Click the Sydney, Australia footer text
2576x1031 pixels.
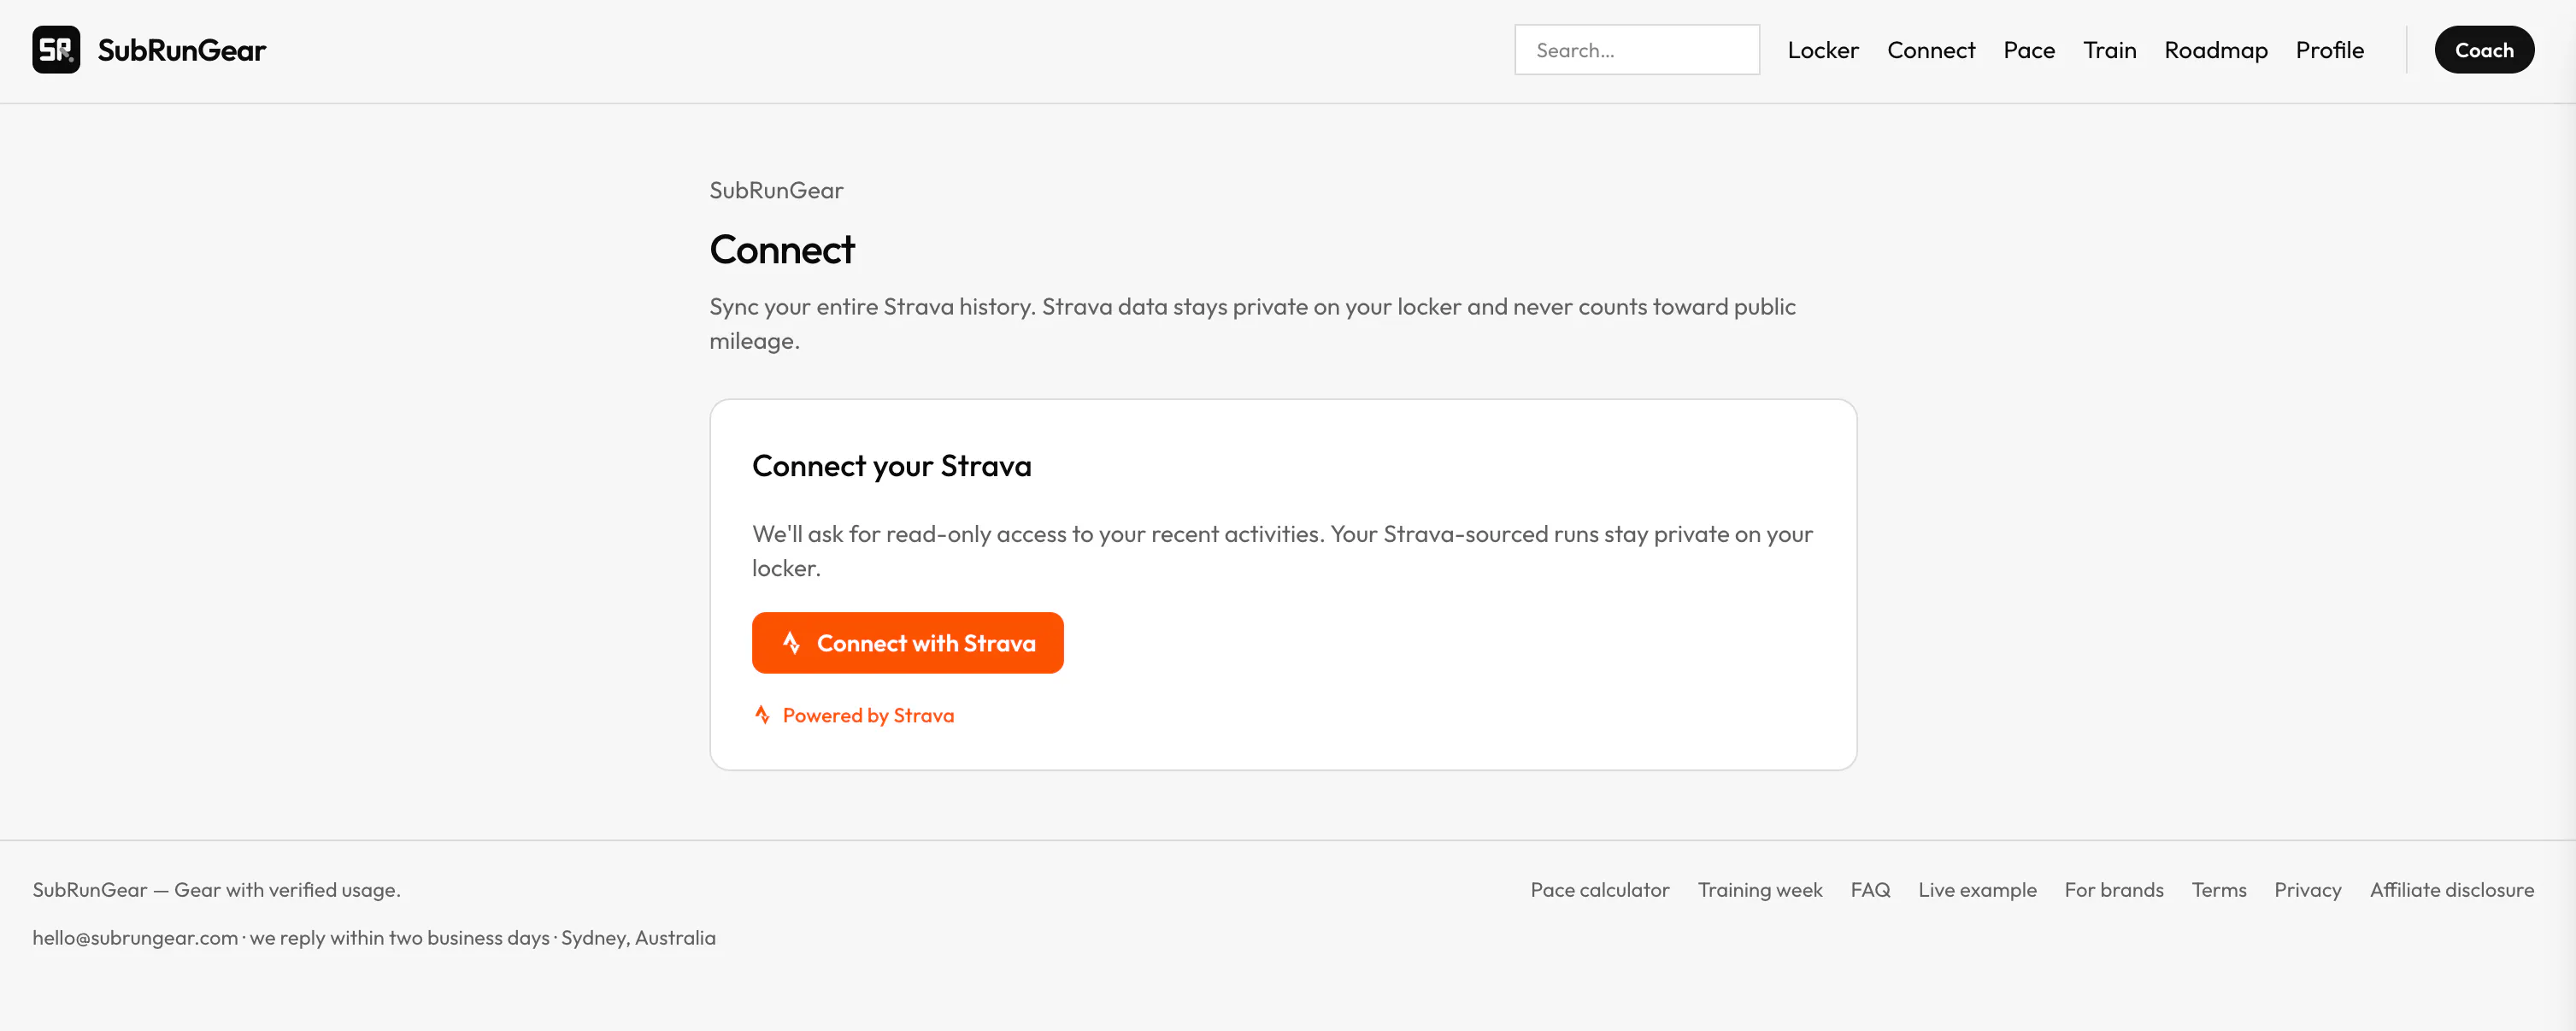(638, 938)
